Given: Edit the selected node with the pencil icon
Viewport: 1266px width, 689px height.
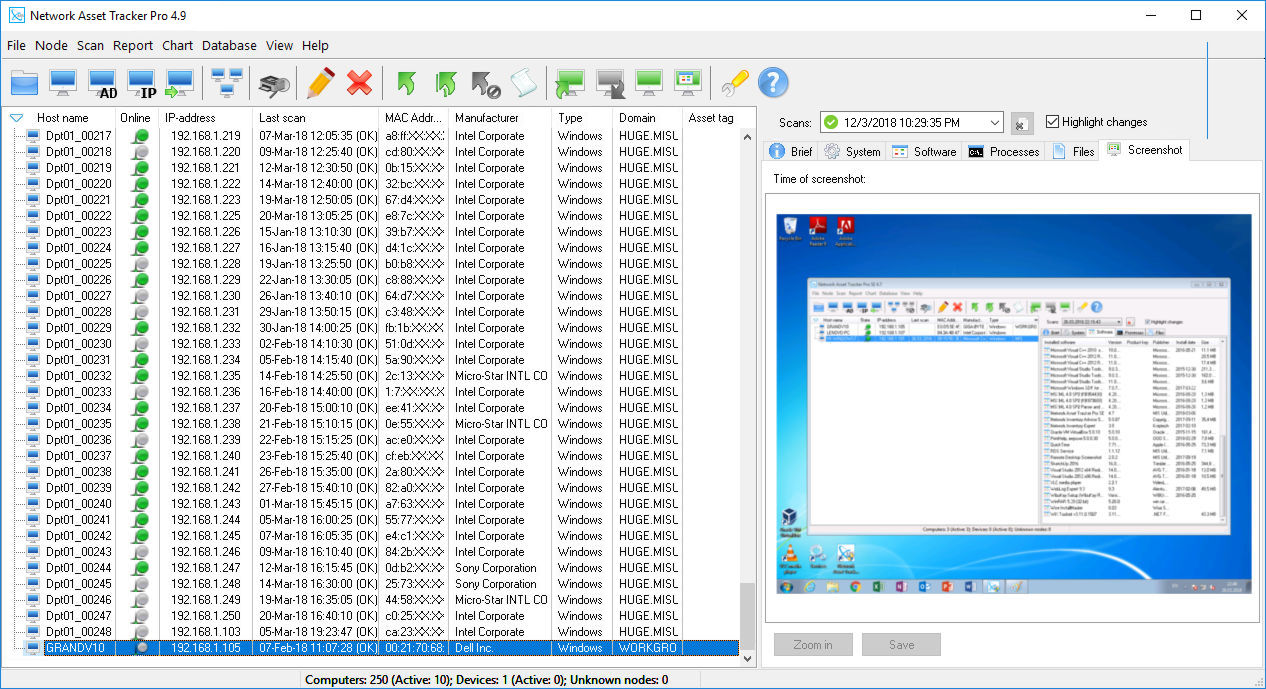Looking at the screenshot, I should click(x=319, y=83).
